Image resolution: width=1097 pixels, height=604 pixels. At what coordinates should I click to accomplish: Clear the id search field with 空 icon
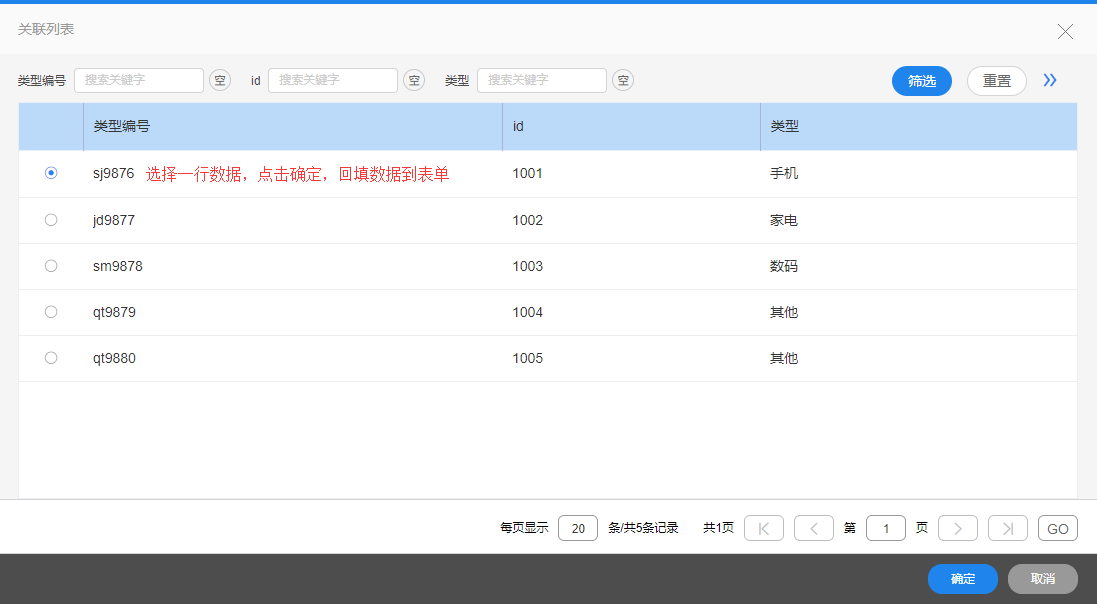414,80
